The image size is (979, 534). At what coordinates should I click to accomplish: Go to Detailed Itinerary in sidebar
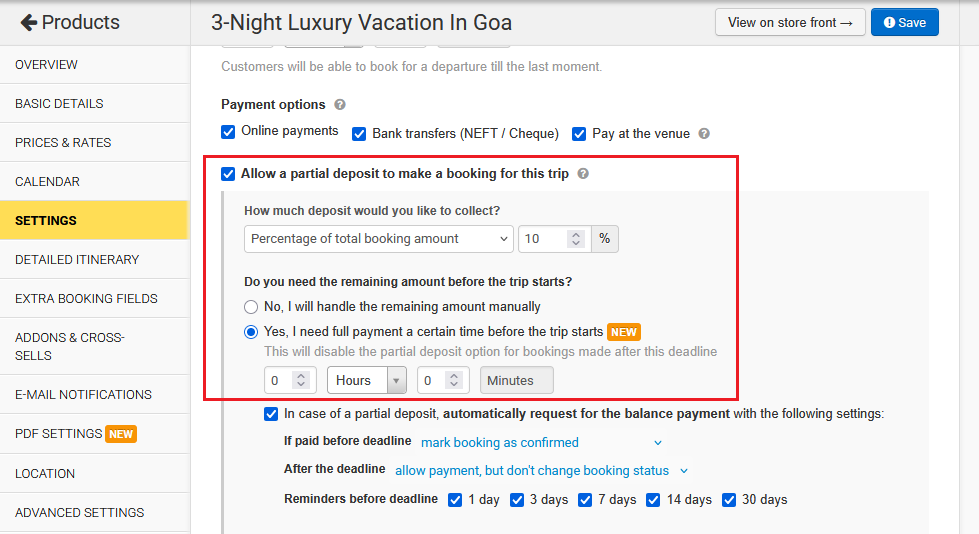coord(77,259)
